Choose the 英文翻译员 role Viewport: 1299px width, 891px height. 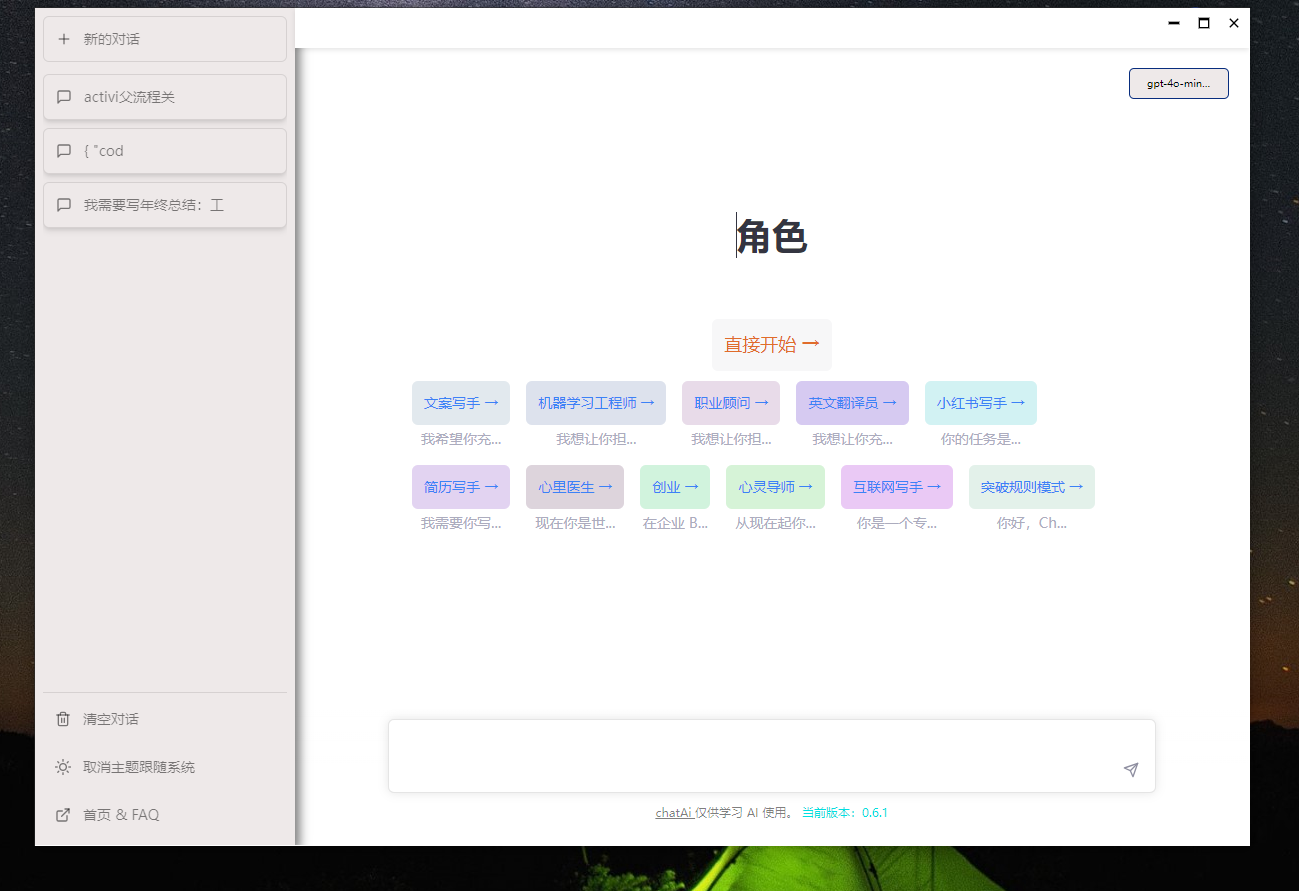852,403
